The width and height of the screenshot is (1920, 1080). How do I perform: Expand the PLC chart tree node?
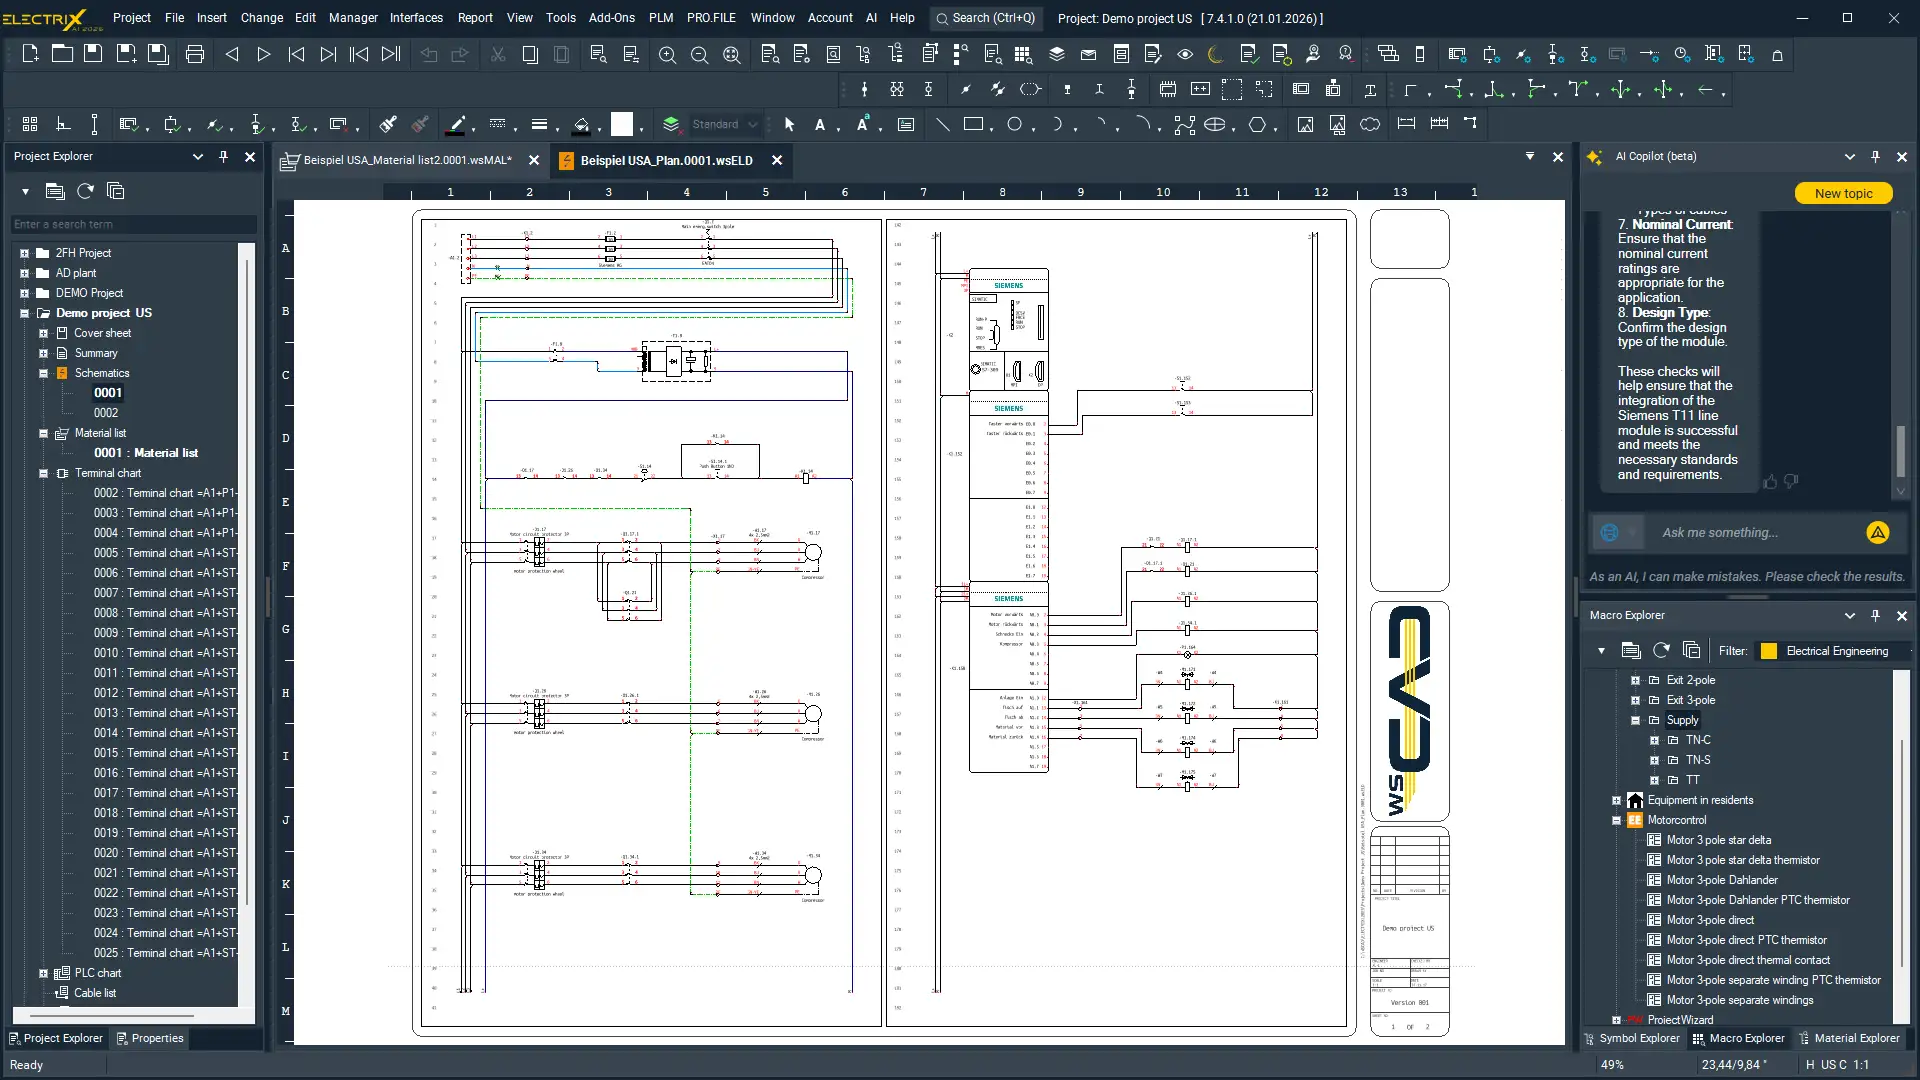pos(43,973)
